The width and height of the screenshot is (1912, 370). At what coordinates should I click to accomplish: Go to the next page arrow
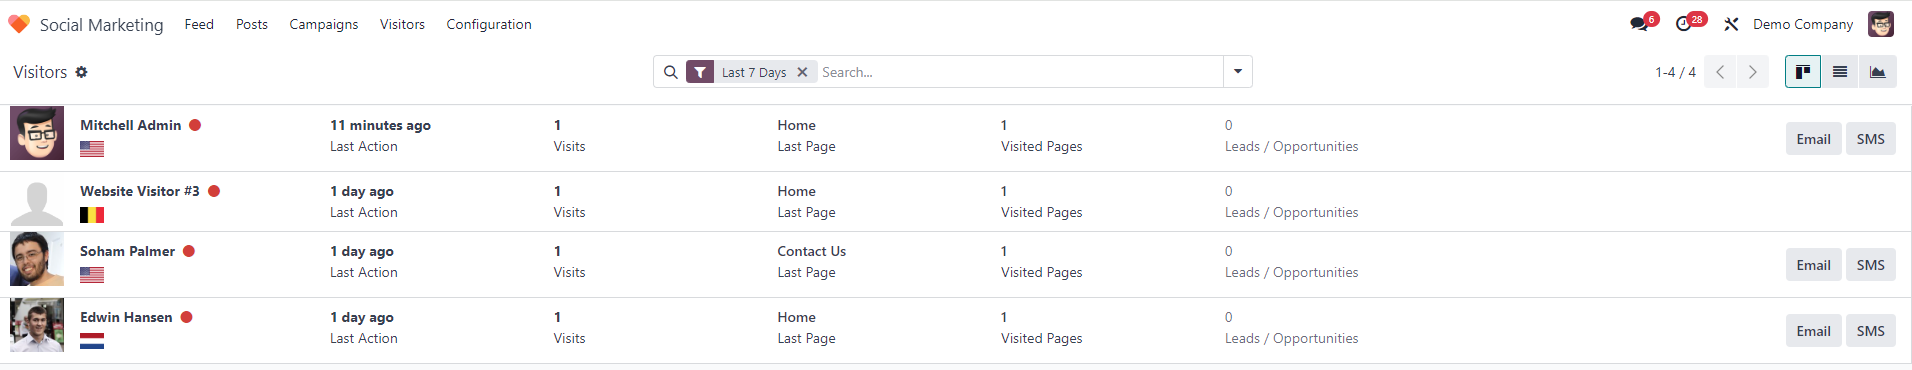click(1752, 72)
